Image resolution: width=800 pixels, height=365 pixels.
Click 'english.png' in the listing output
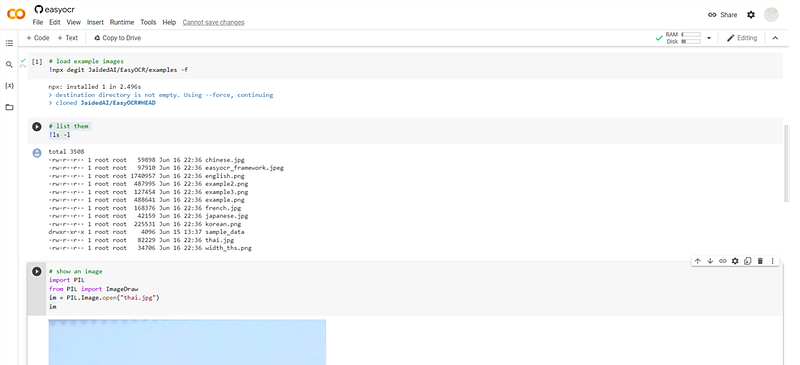[x=225, y=176]
